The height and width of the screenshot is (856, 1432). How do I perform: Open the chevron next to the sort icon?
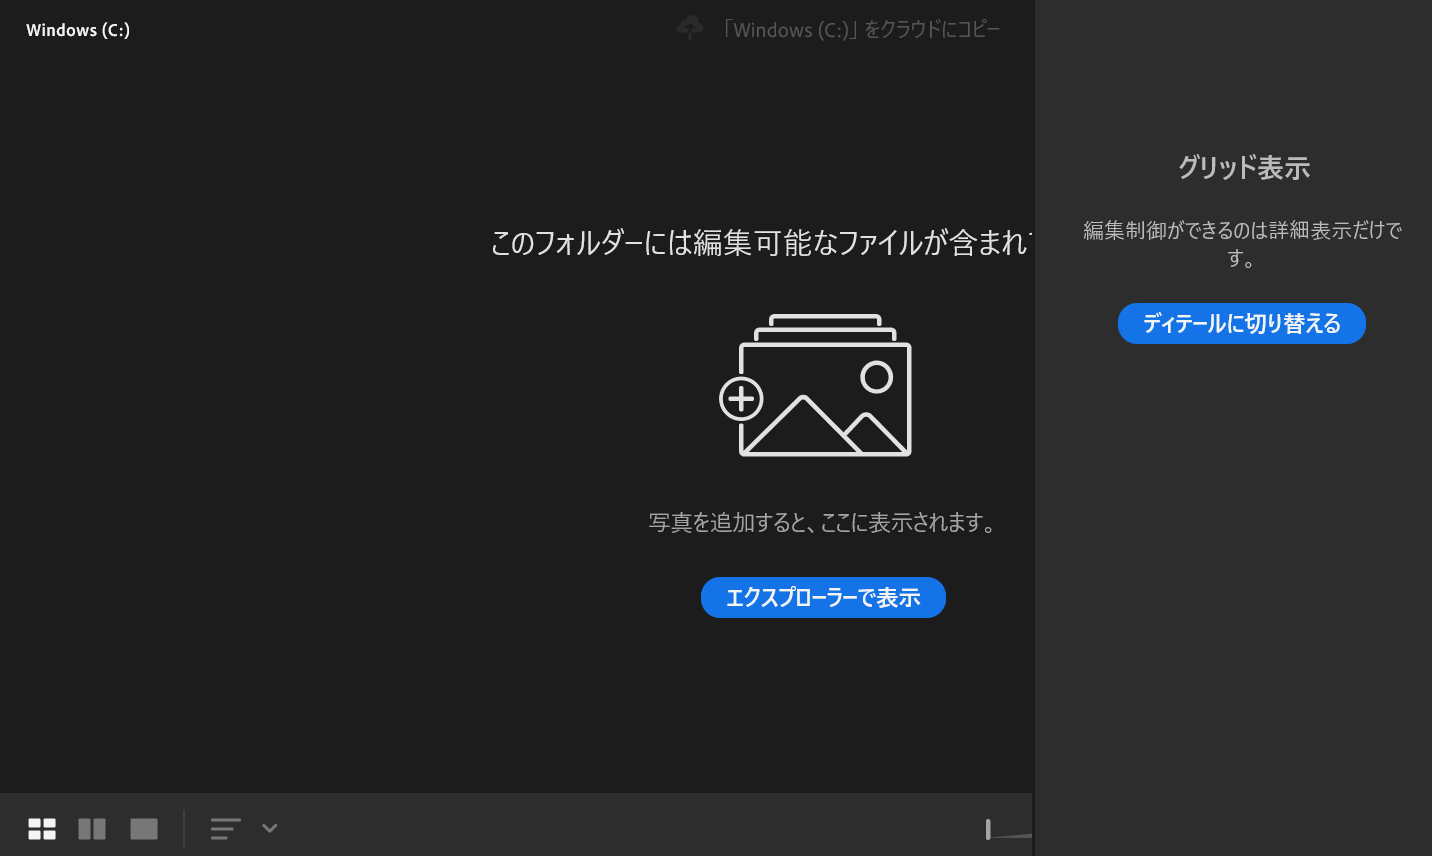coord(268,828)
